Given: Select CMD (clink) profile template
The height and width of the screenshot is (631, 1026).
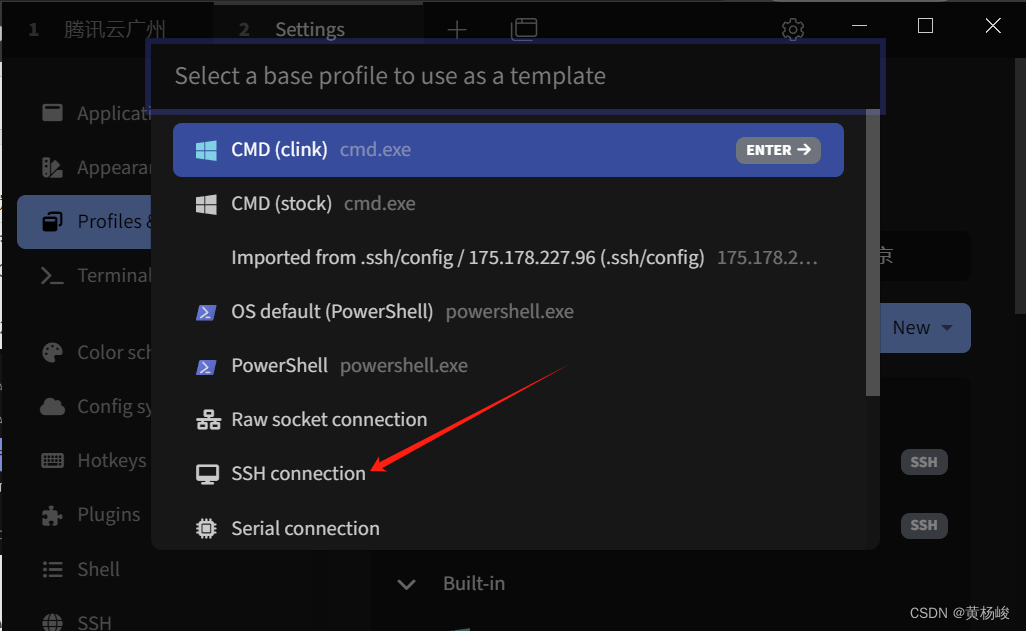Looking at the screenshot, I should (x=508, y=150).
